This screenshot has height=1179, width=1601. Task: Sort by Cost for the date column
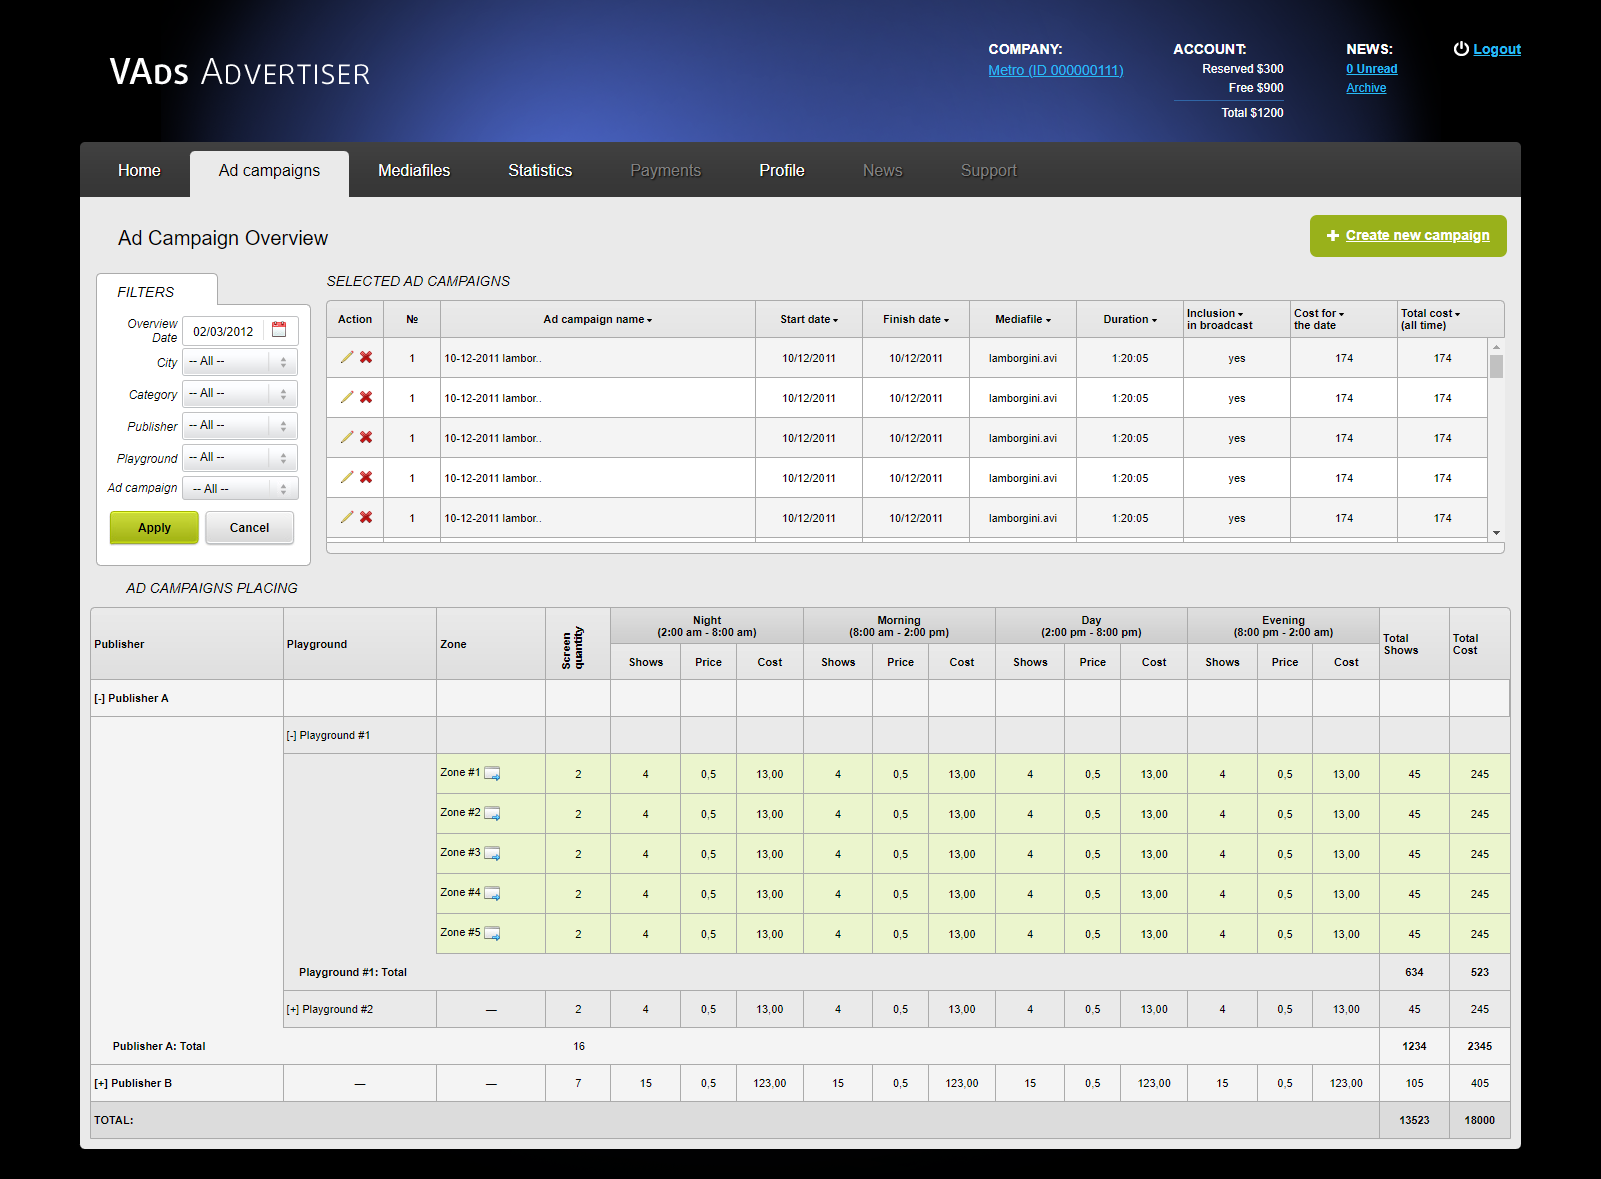click(1319, 319)
